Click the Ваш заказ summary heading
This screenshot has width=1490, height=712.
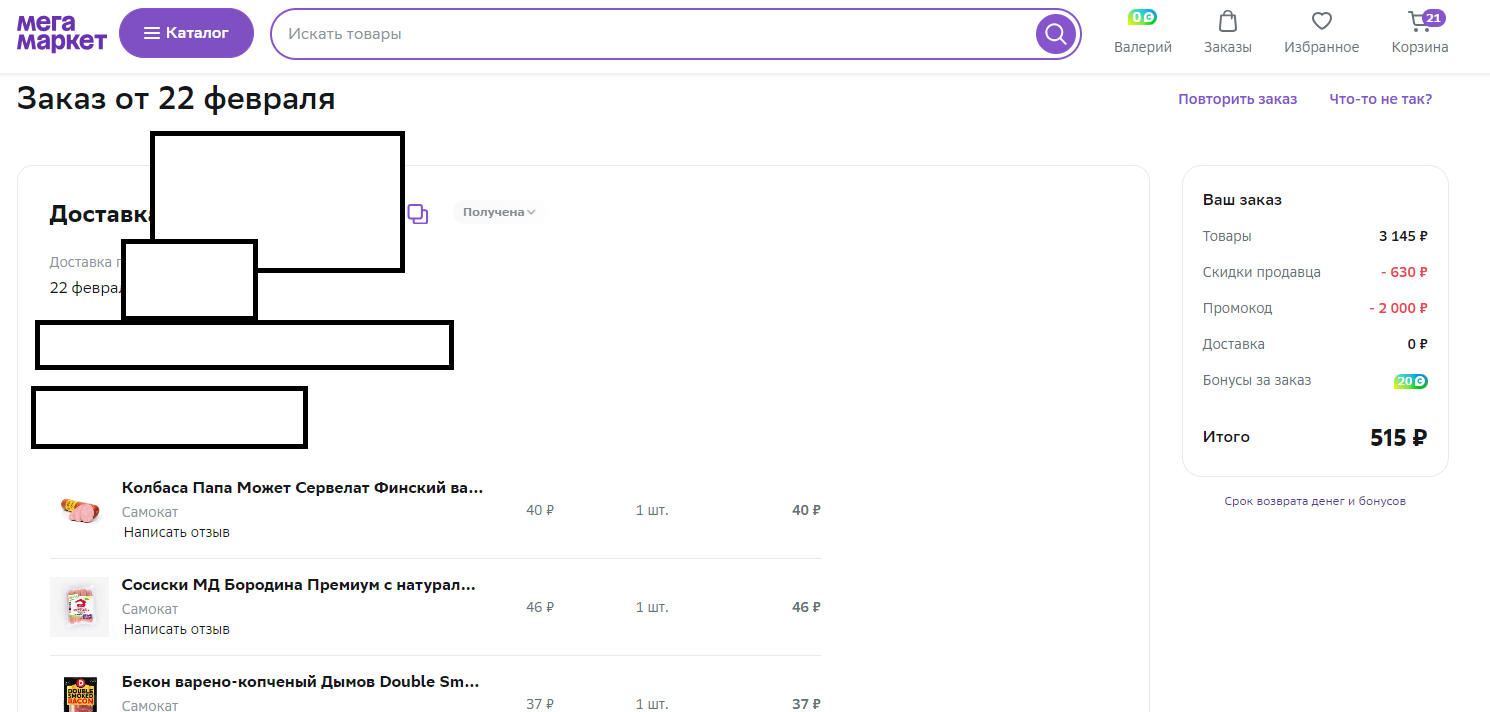1242,200
